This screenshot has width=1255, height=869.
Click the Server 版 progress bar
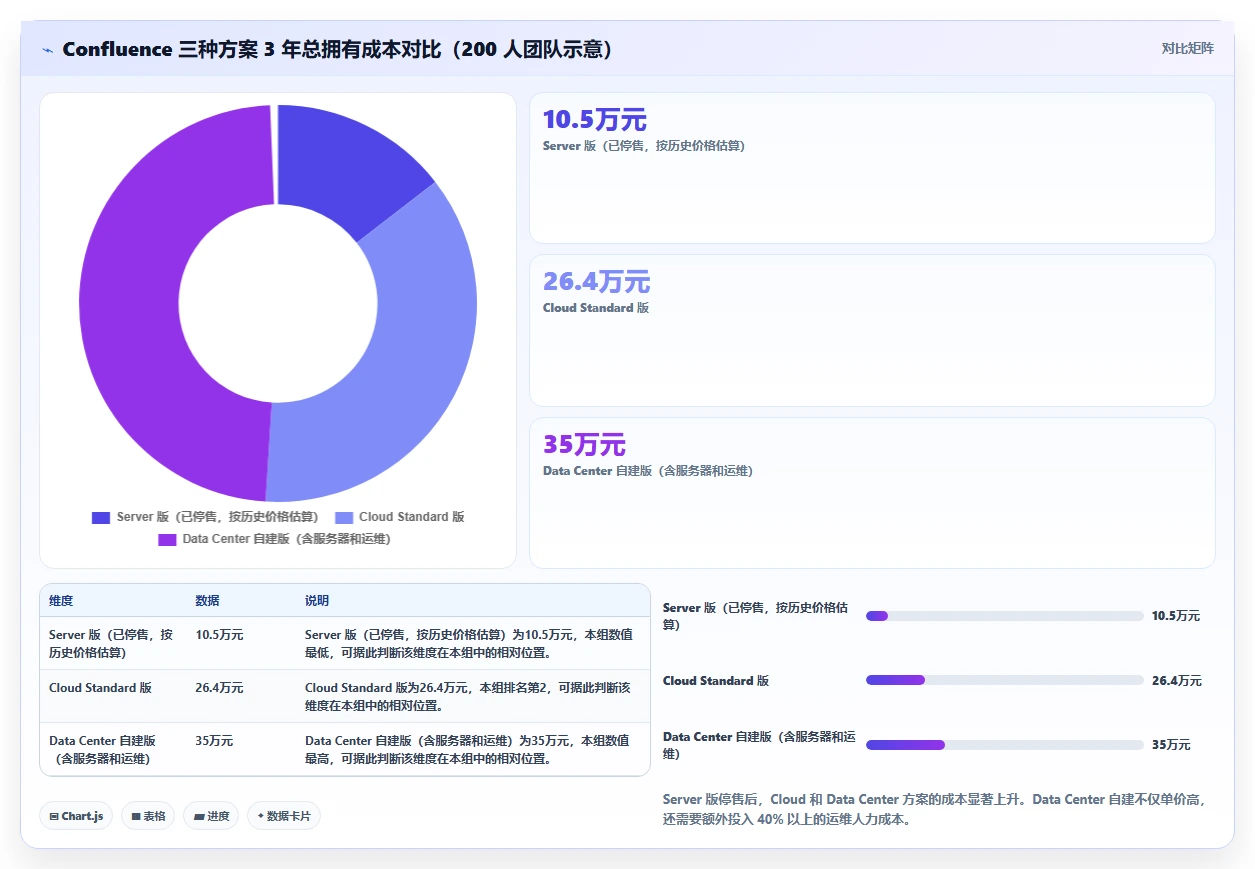[x=1004, y=616]
